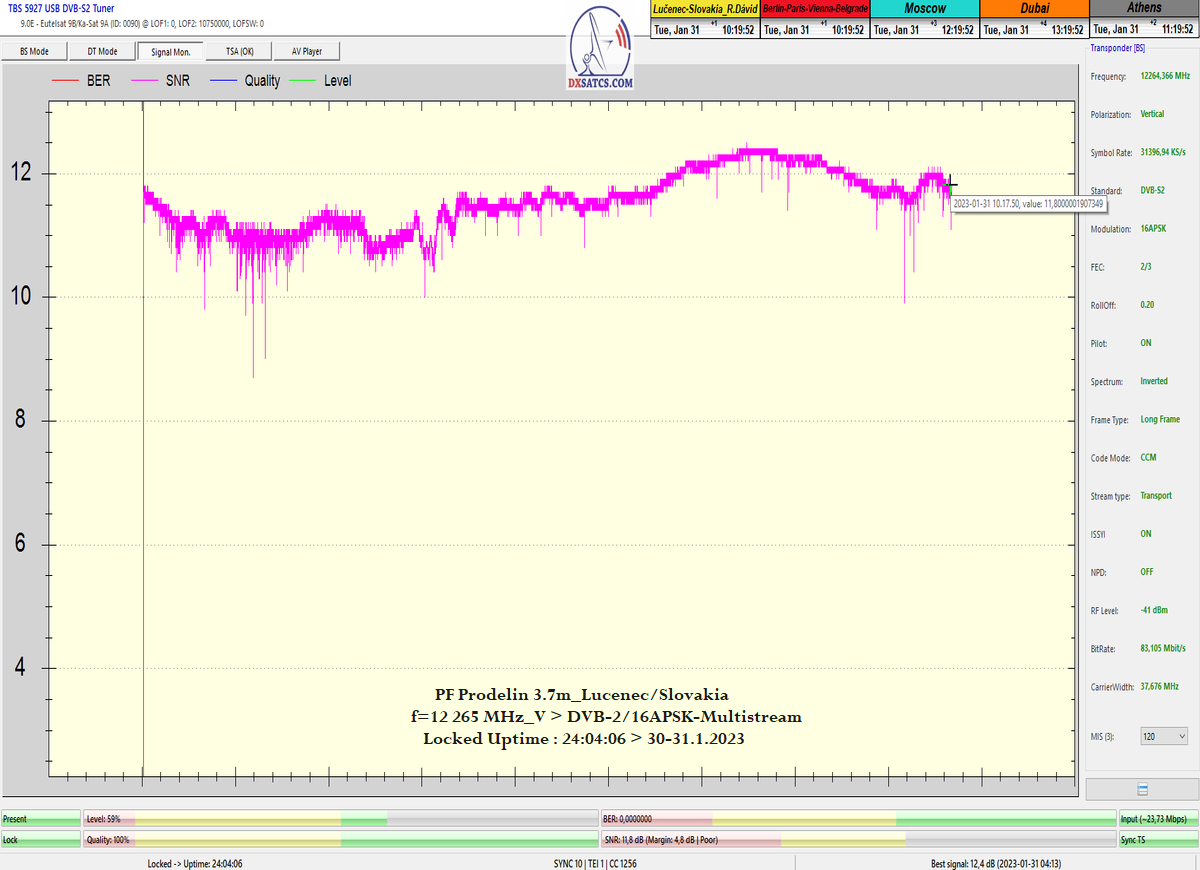This screenshot has height=870, width=1200.
Task: Click the green Lock status indicator
Action: [40, 840]
